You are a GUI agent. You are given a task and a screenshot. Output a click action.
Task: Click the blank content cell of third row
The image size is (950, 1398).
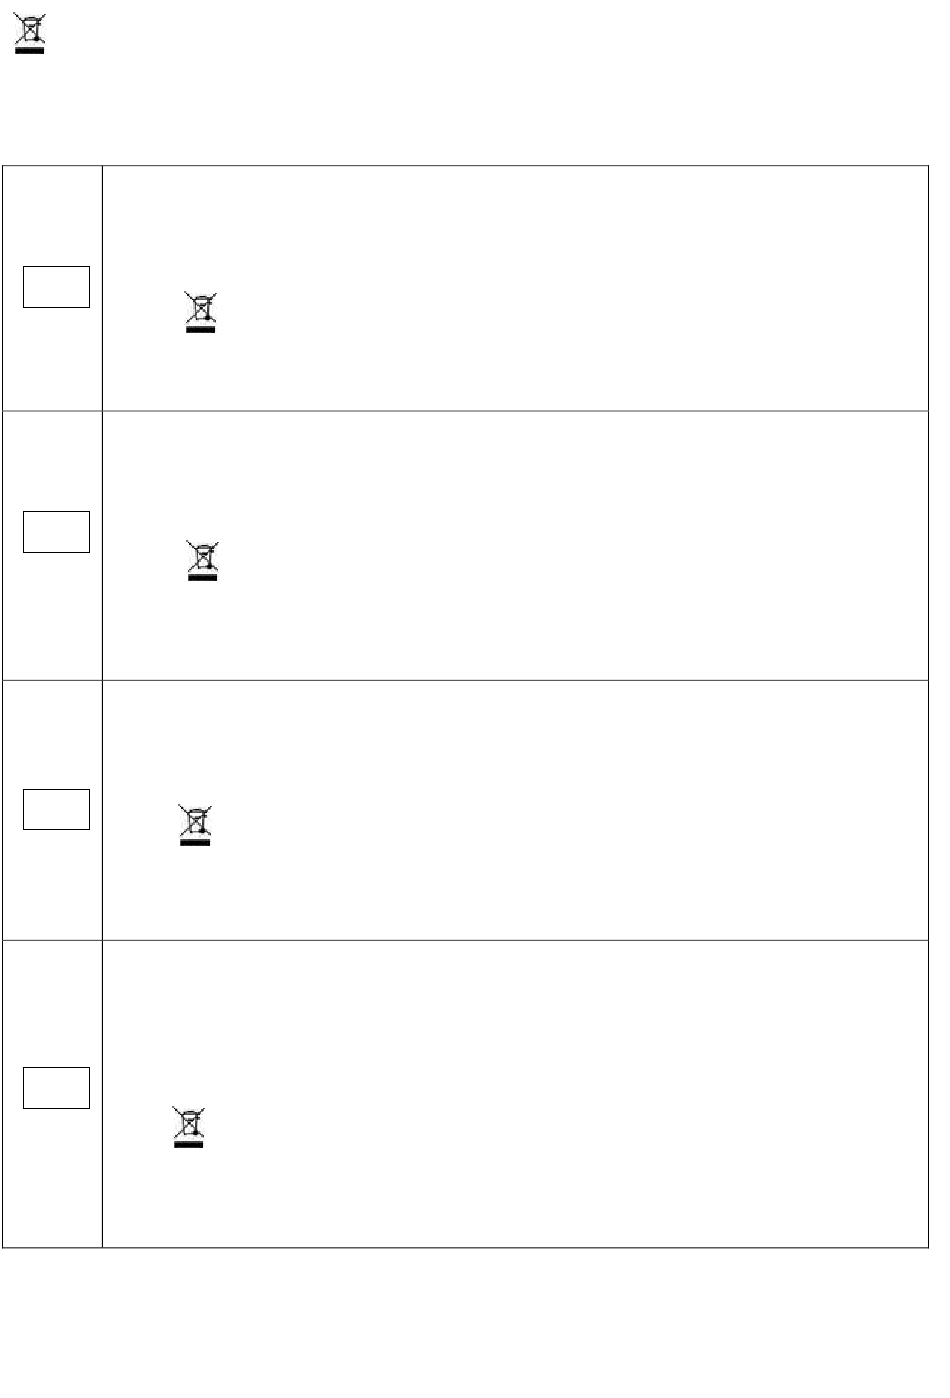coord(515,810)
